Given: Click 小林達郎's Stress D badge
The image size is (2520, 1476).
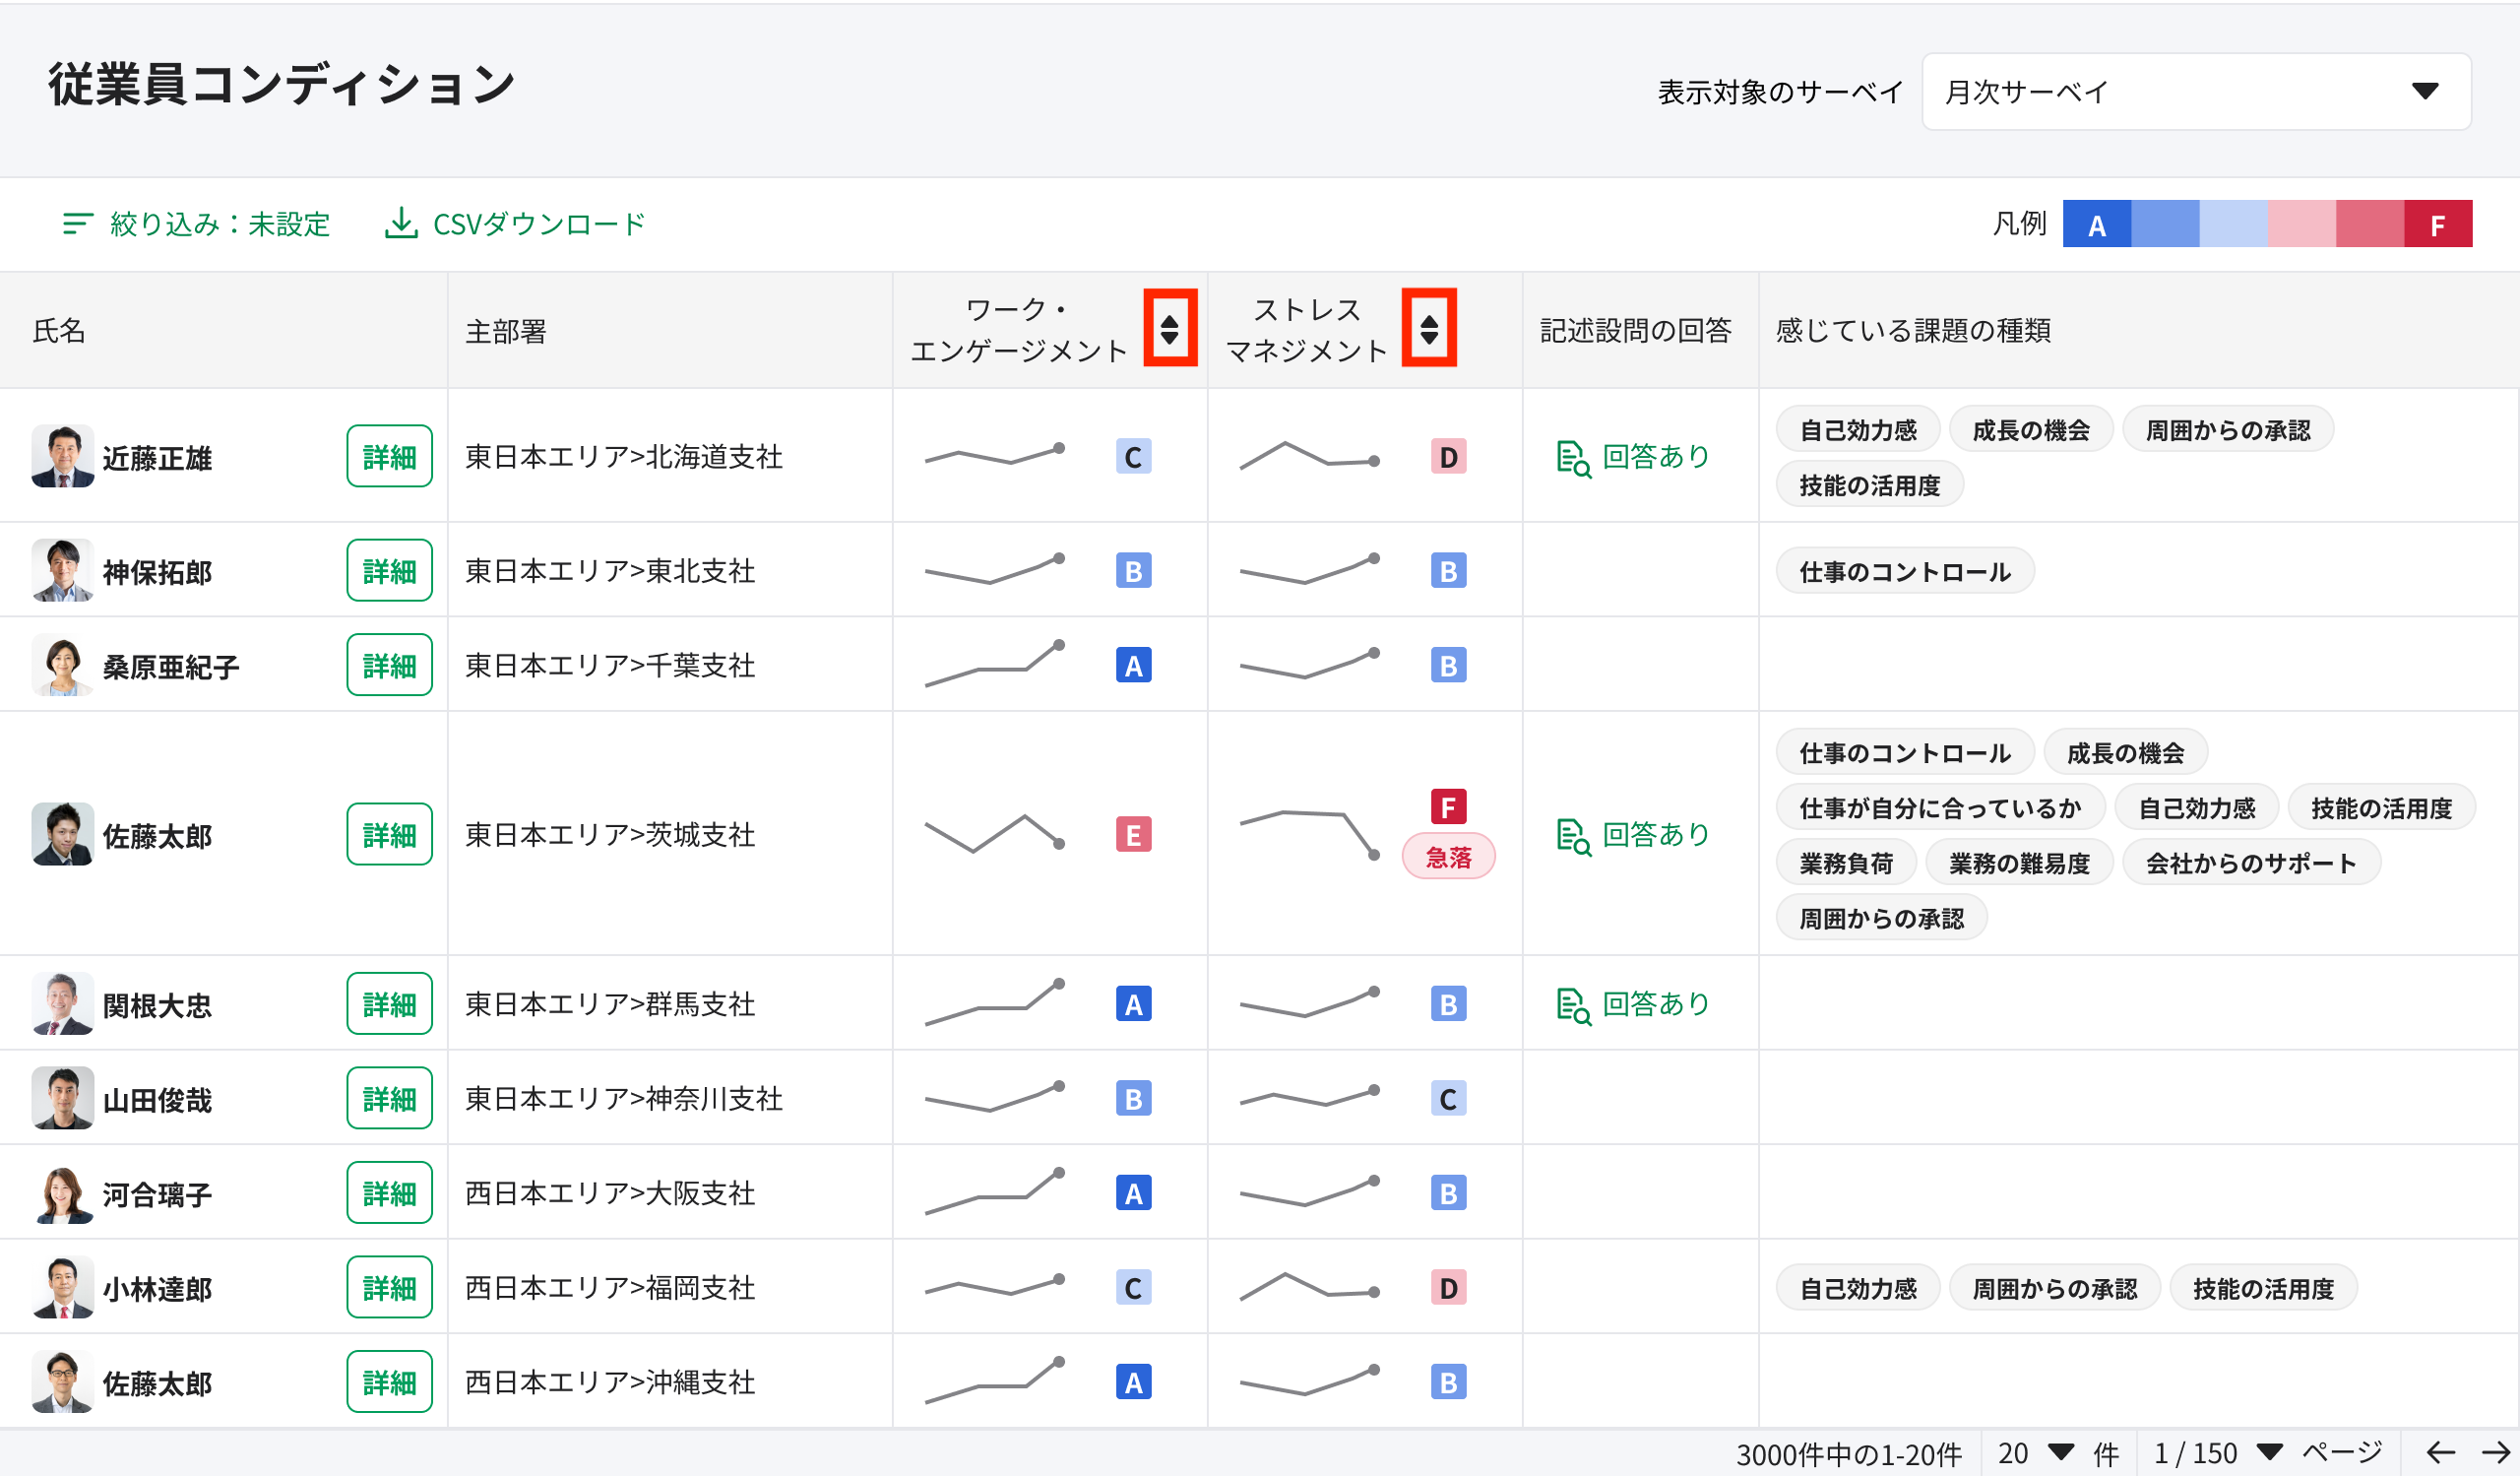Looking at the screenshot, I should (x=1448, y=1288).
